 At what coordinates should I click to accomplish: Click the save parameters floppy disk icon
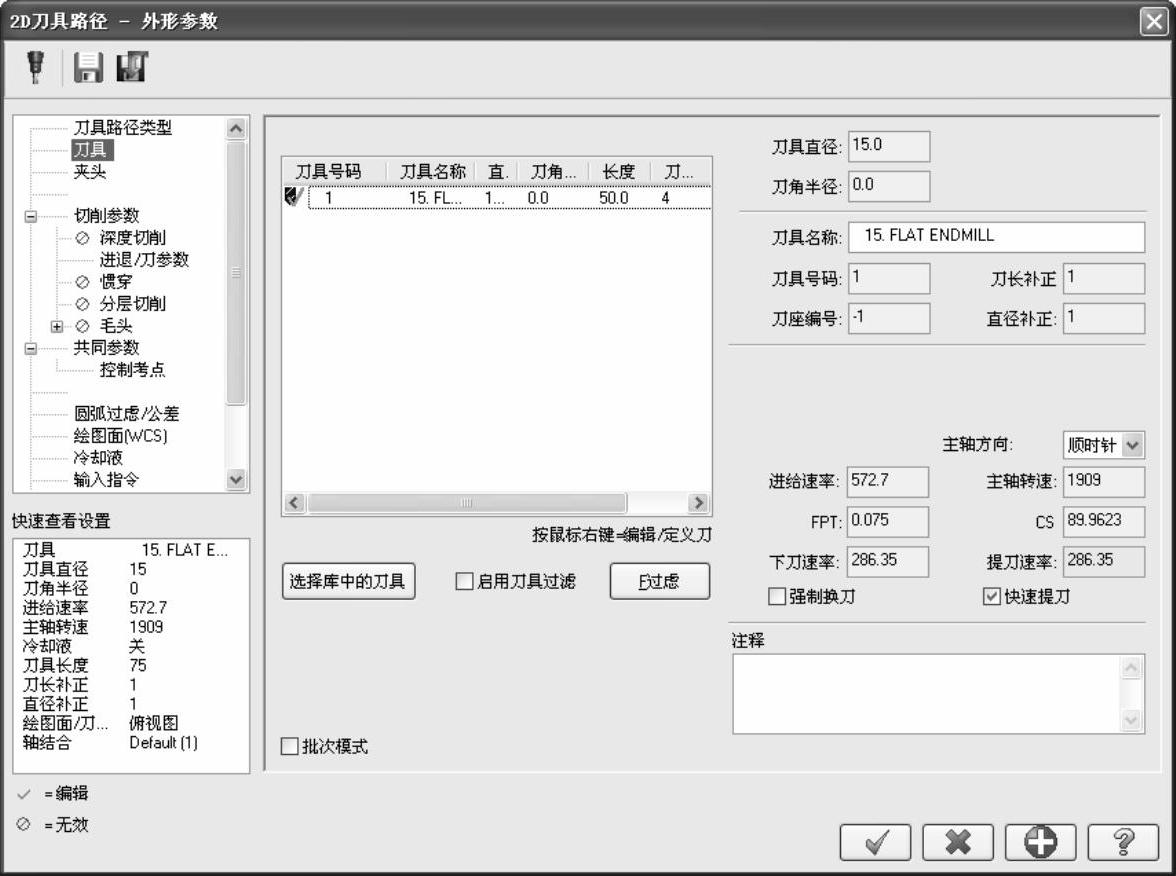point(88,67)
